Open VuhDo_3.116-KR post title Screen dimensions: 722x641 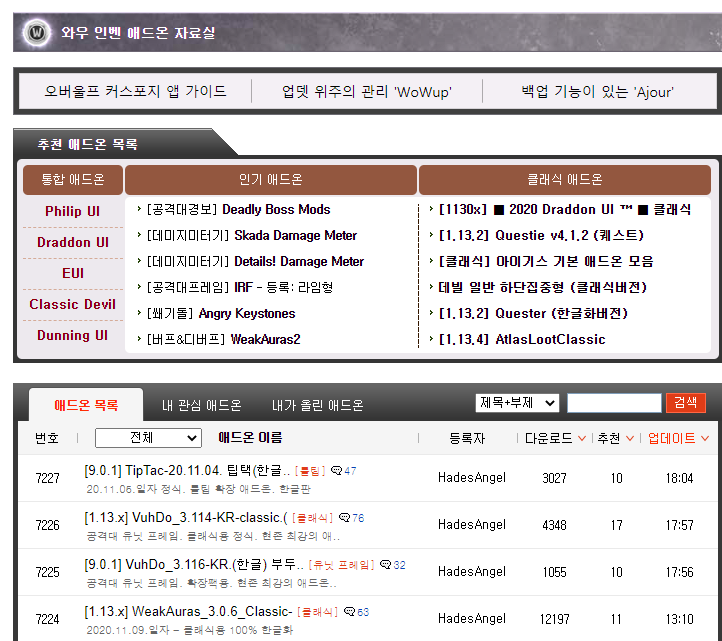pyautogui.click(x=194, y=564)
